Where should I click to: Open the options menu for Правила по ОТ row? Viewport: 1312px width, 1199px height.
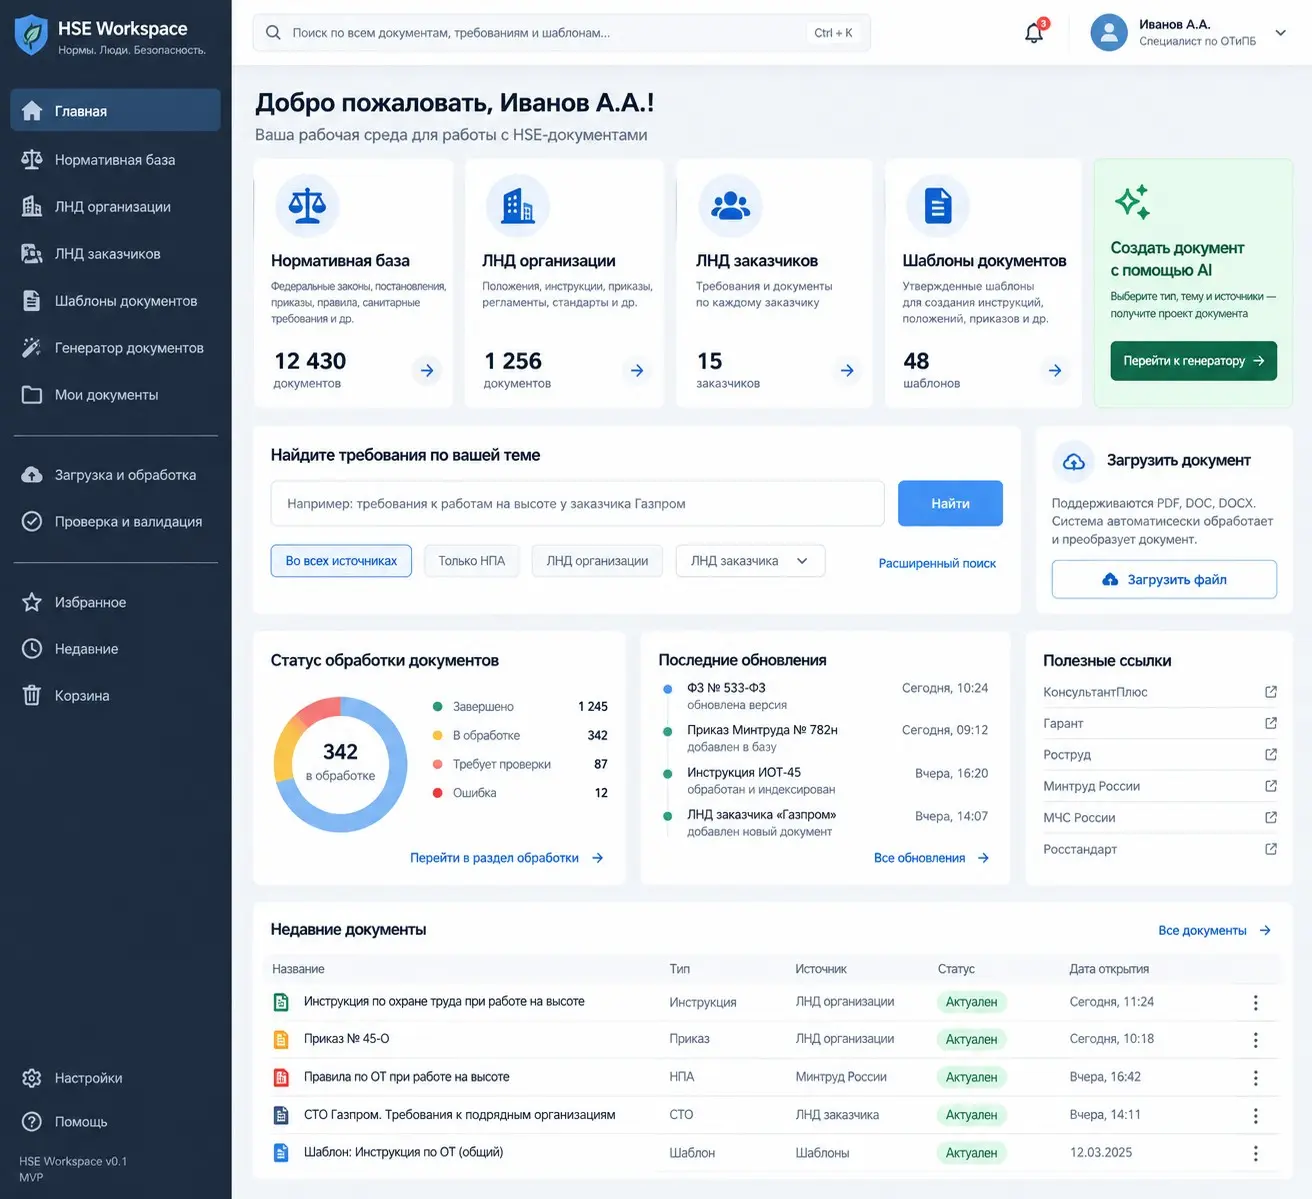tap(1255, 1078)
